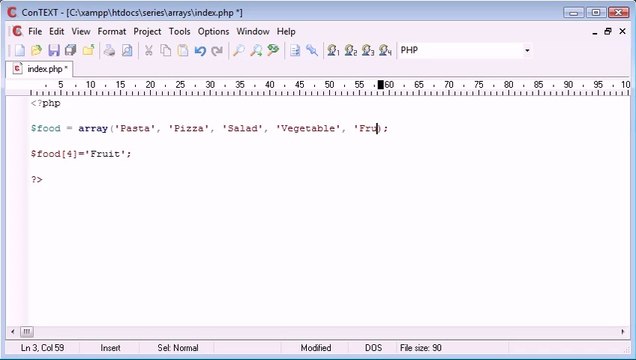Select the index.php file tab
636x360 pixels.
(39, 69)
